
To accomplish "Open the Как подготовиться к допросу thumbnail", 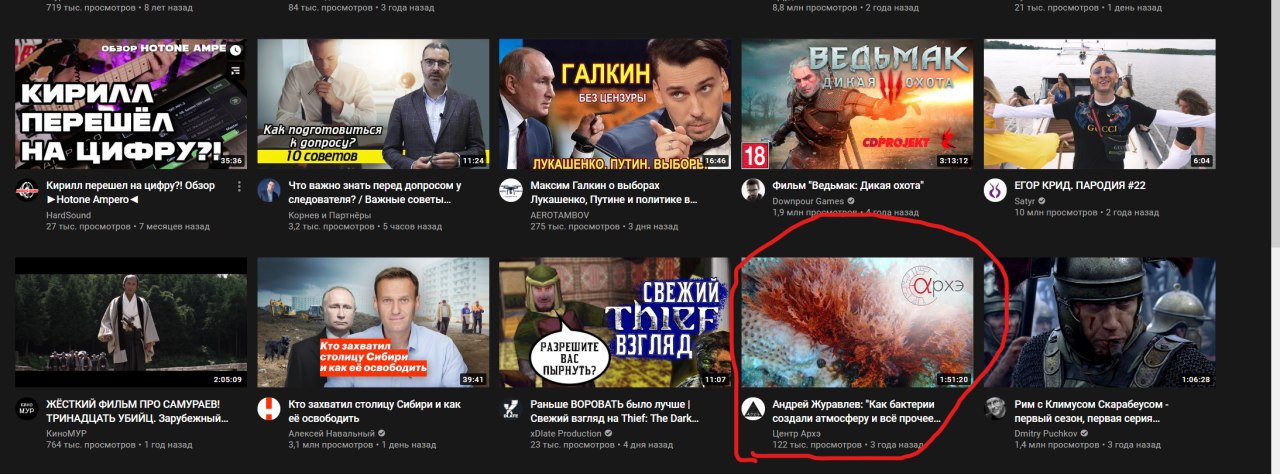I will 373,104.
